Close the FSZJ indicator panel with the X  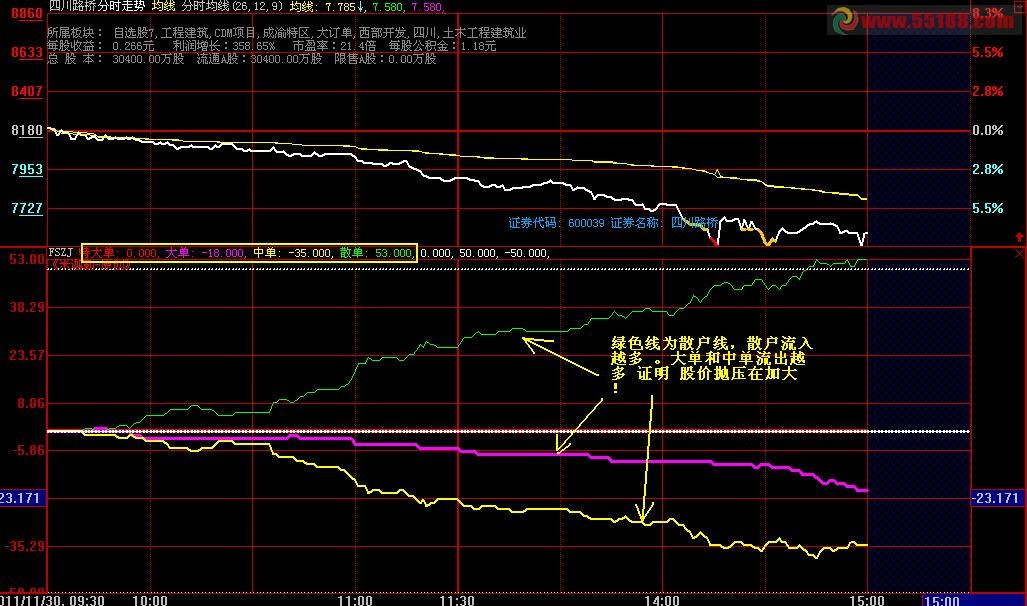pyautogui.click(x=1019, y=254)
